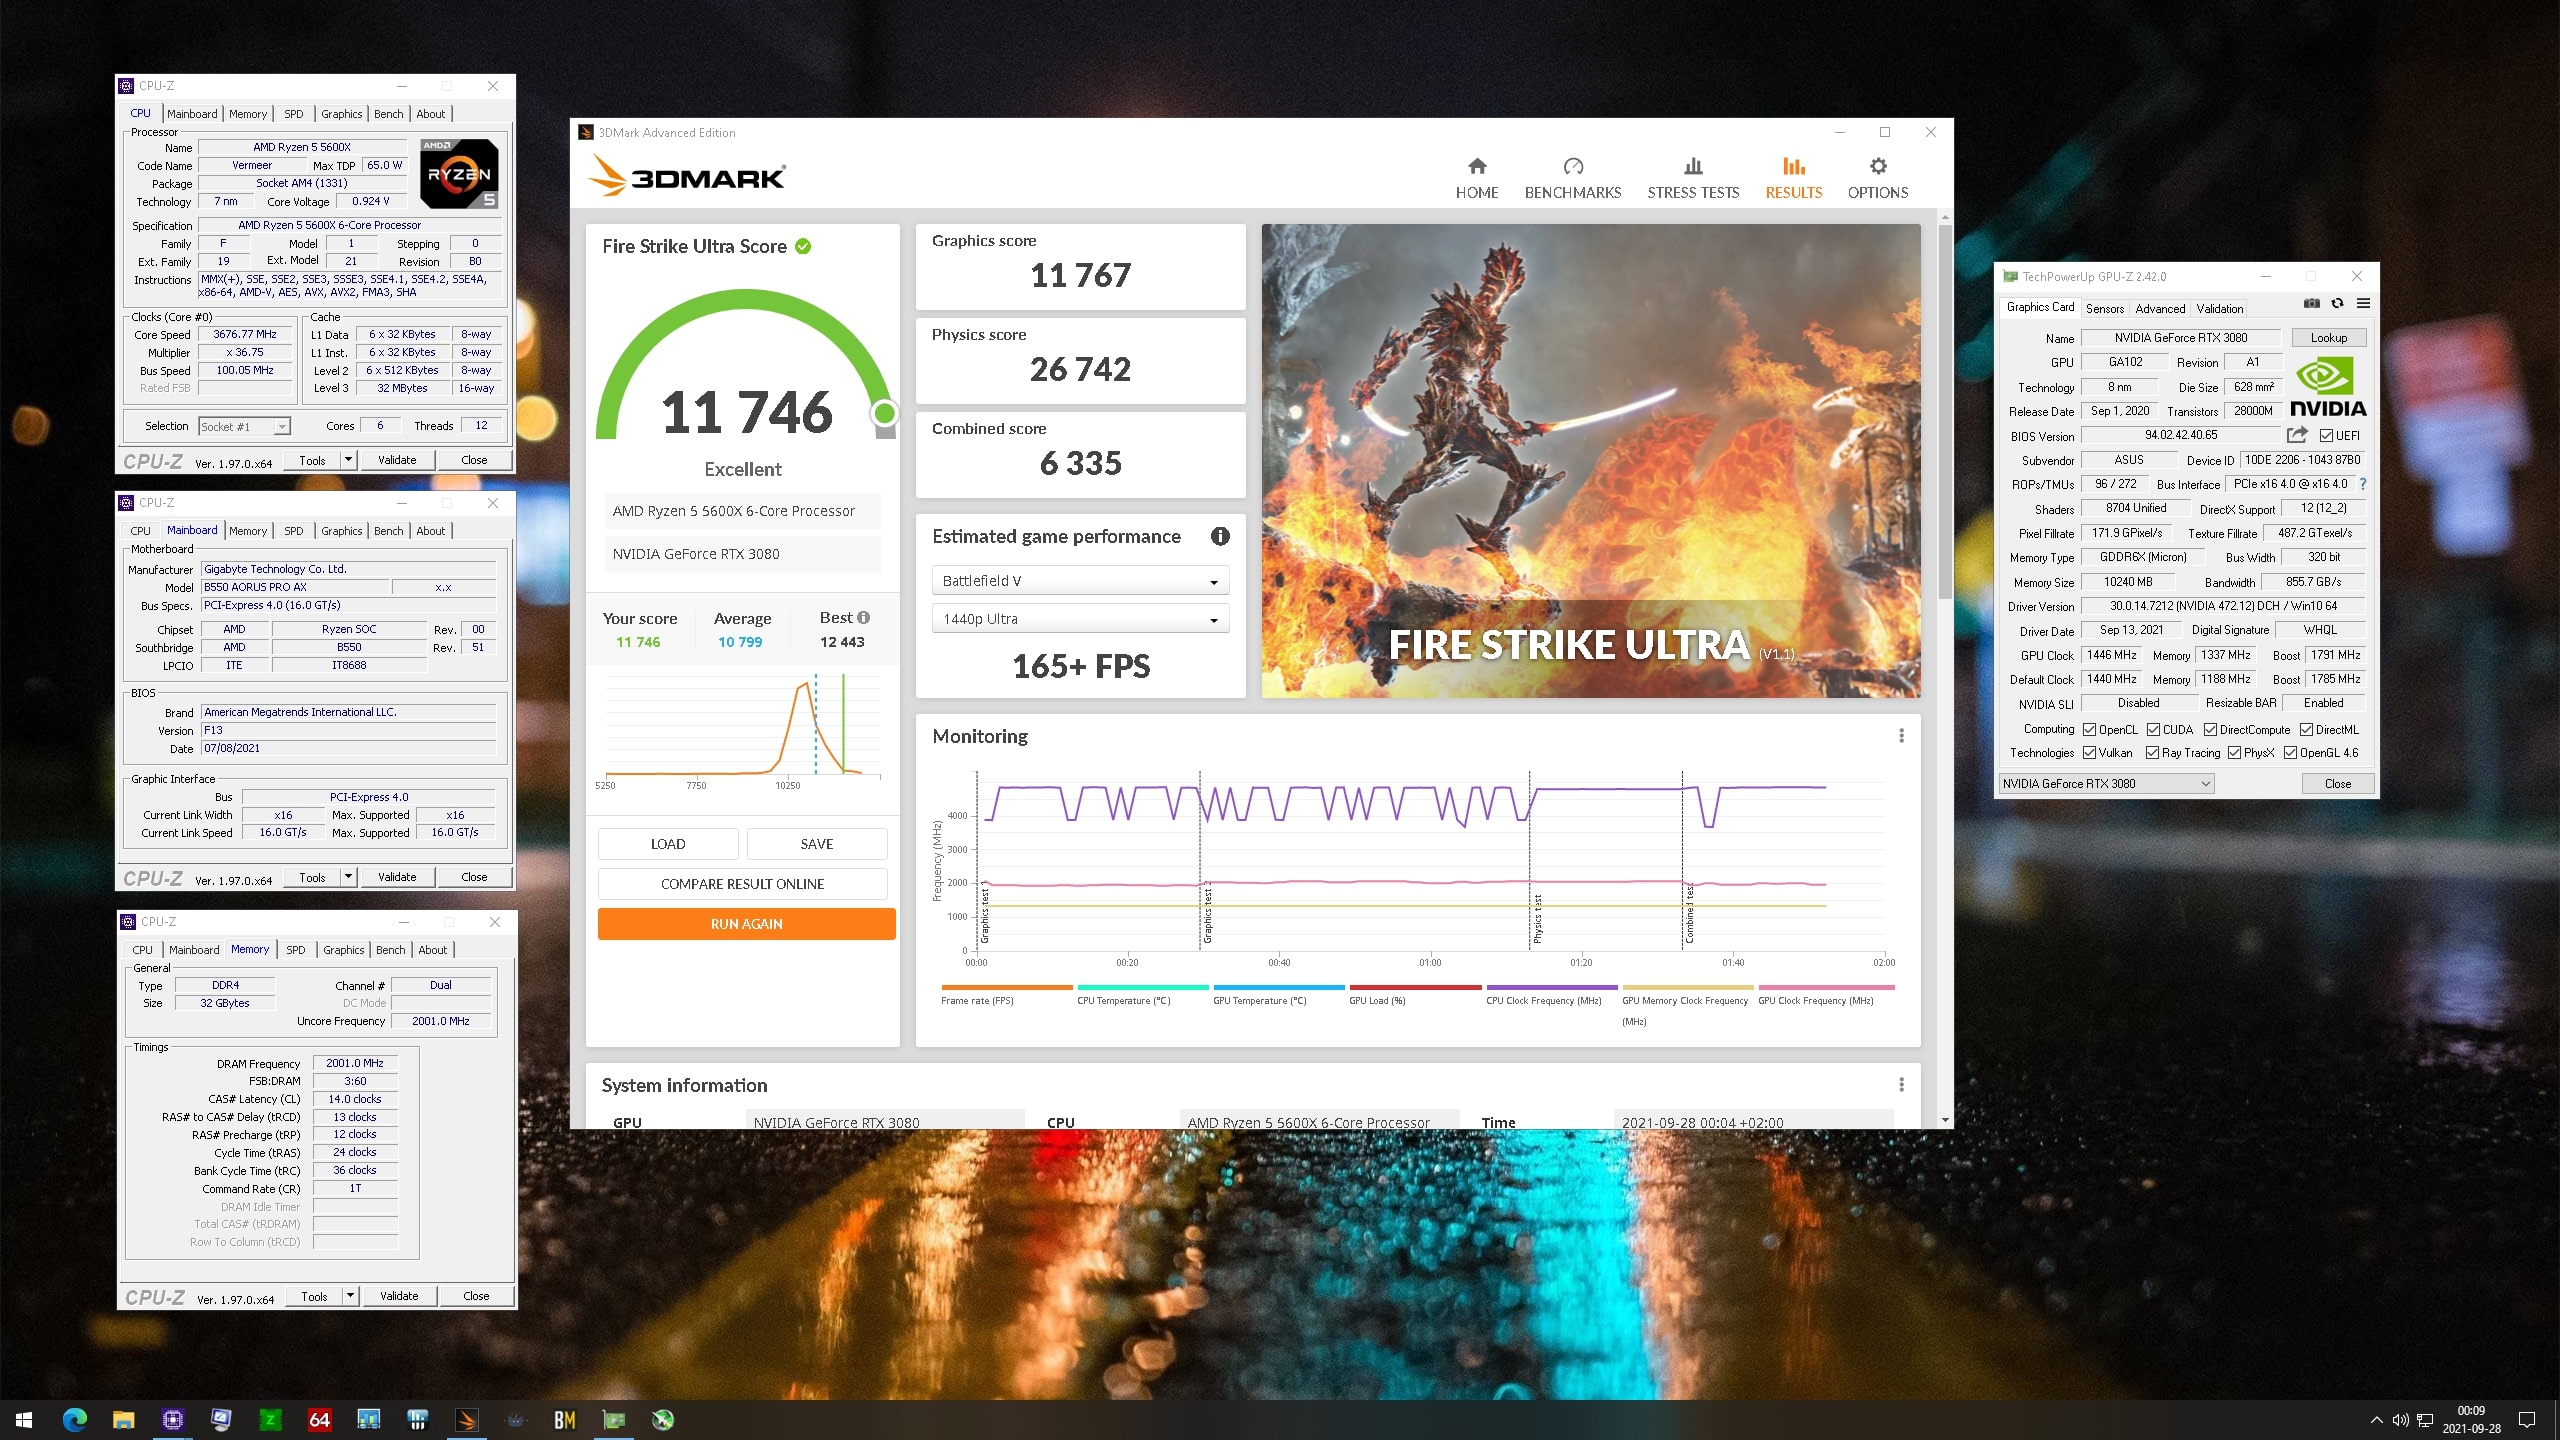
Task: Open the System information three-dot menu
Action: point(1901,1085)
